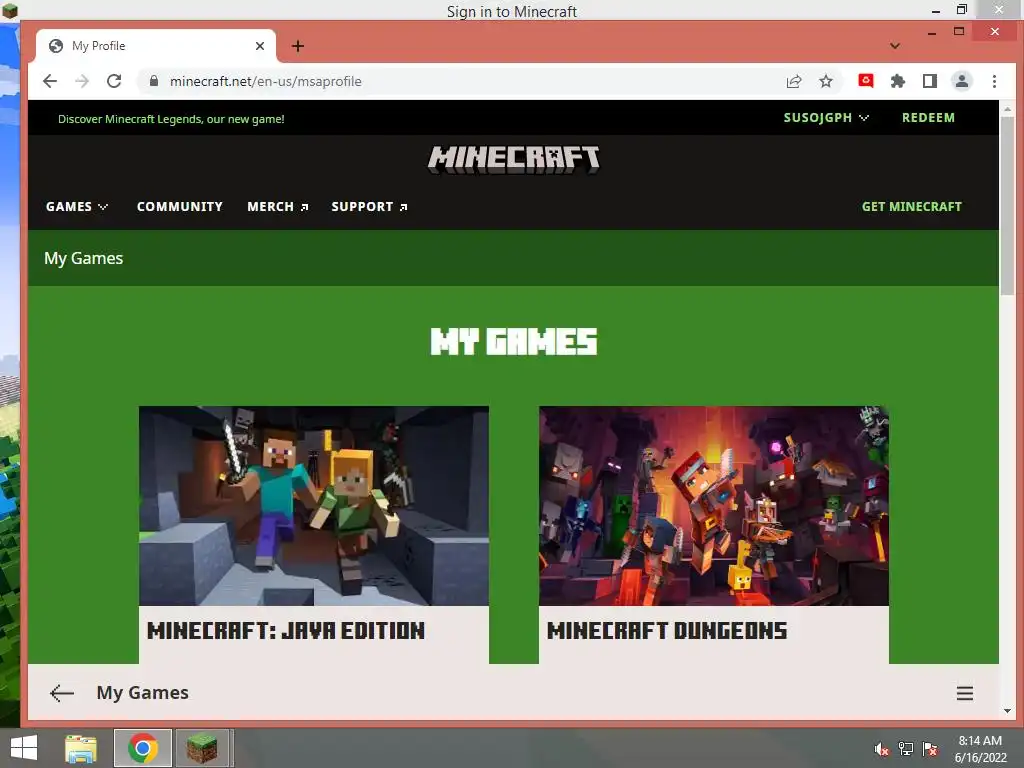Open the Windows Start button

pyautogui.click(x=24, y=748)
